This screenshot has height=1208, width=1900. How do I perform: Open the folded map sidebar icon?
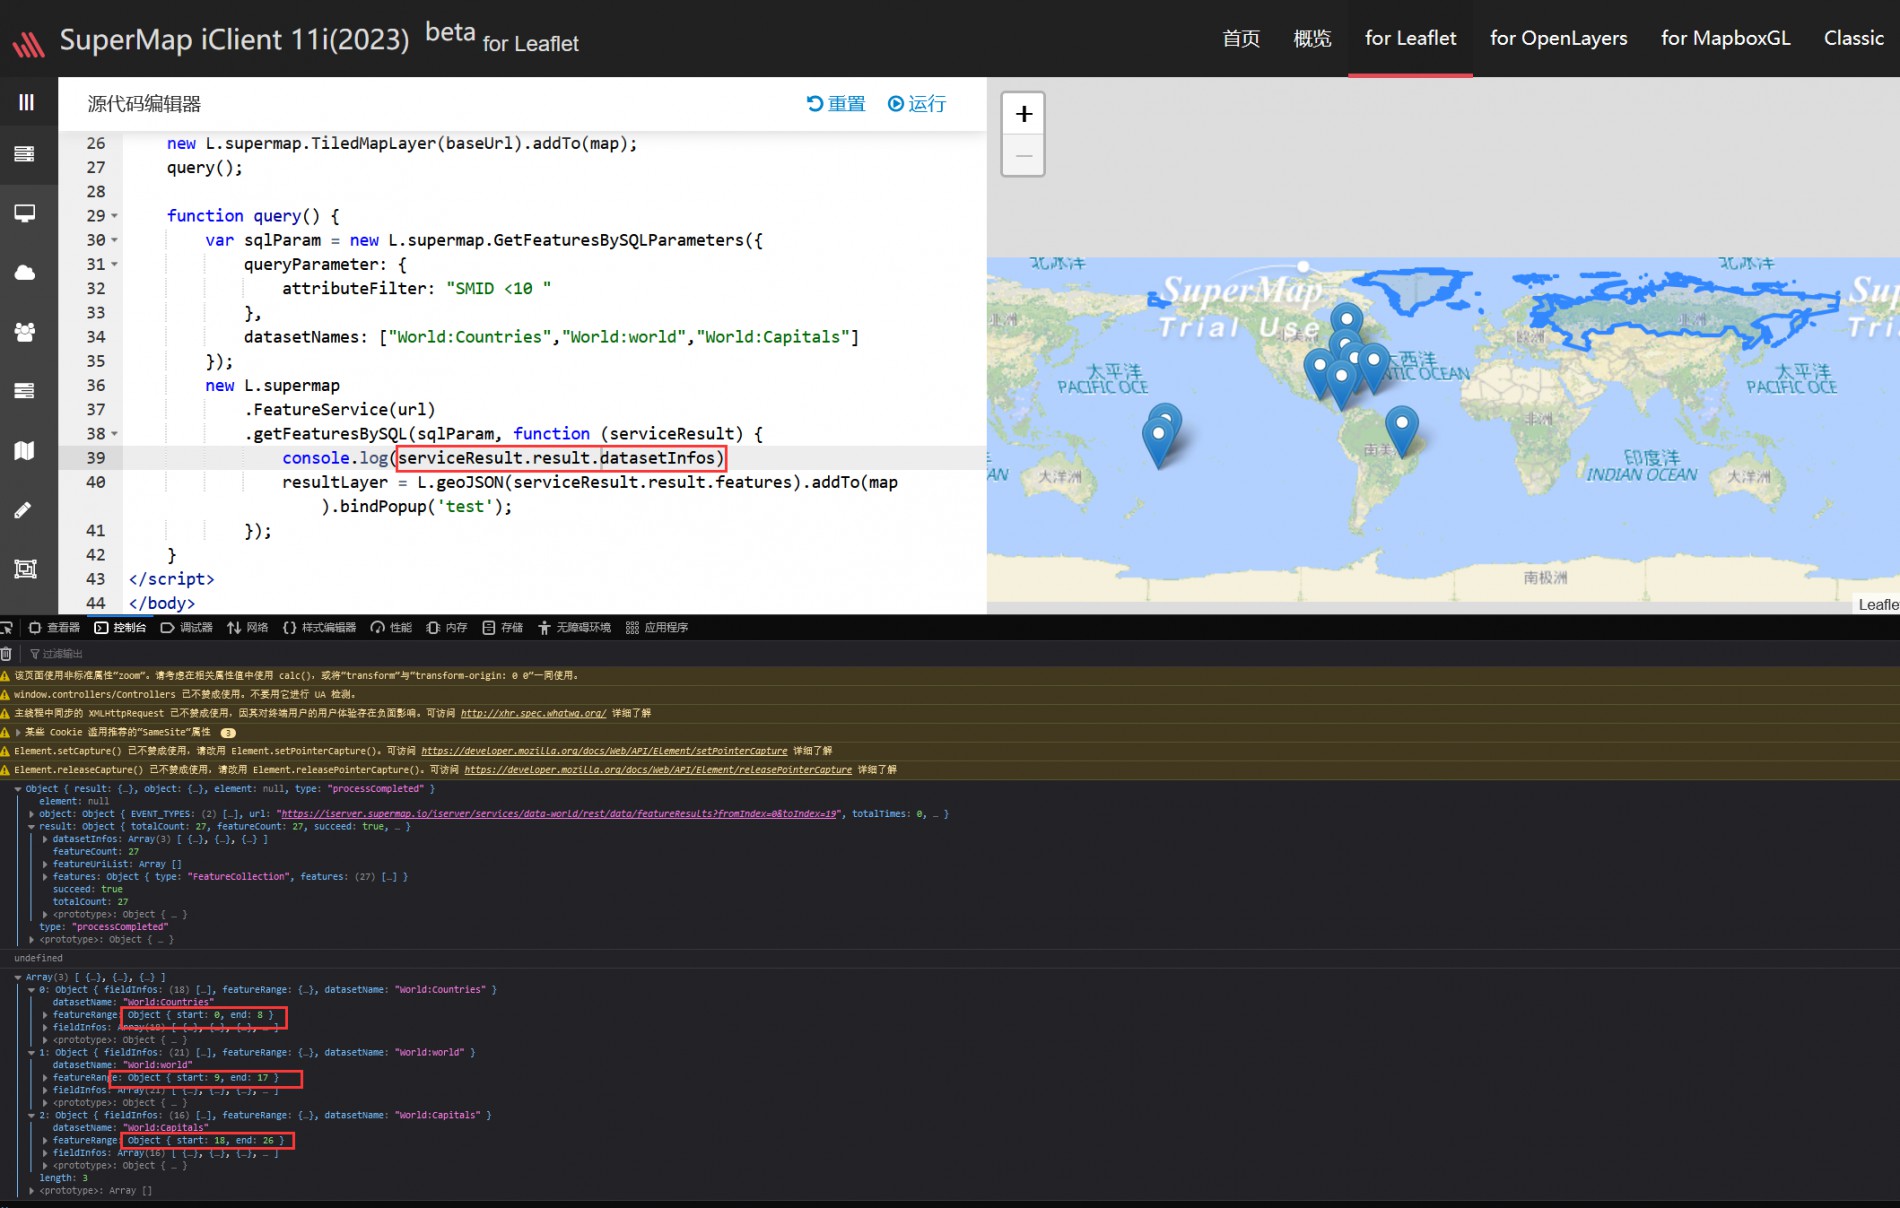click(25, 451)
